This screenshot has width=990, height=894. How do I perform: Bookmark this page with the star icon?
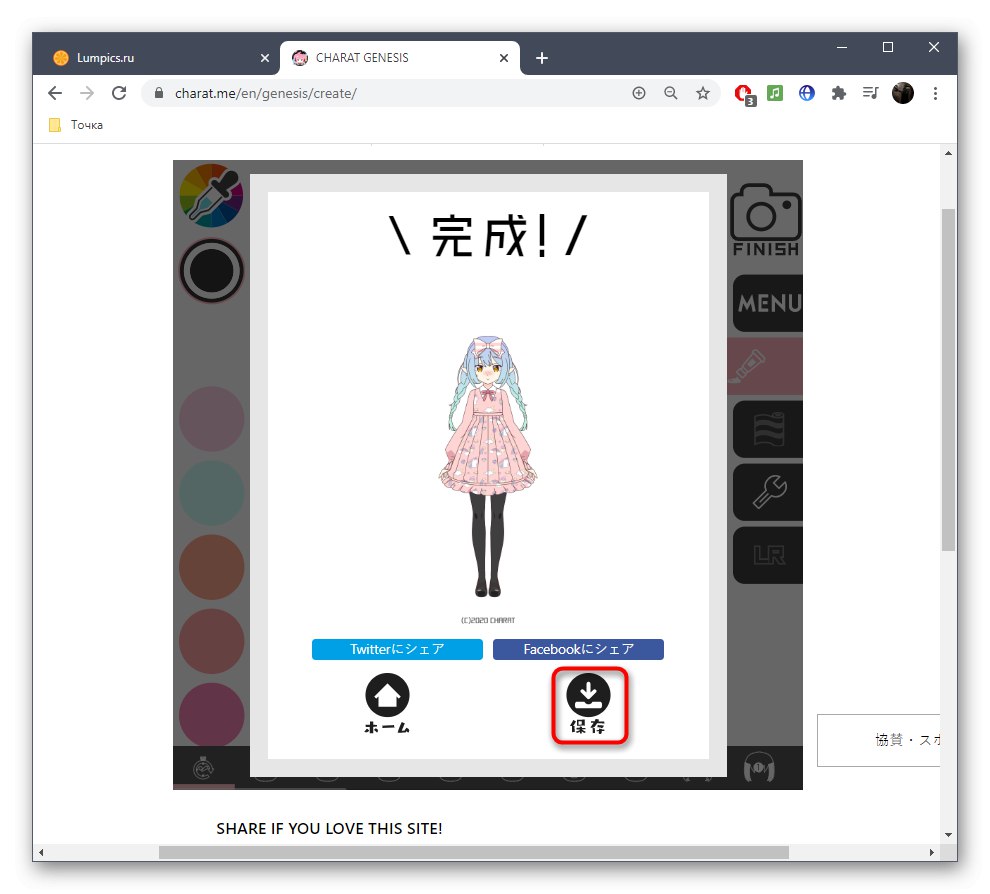coord(703,93)
